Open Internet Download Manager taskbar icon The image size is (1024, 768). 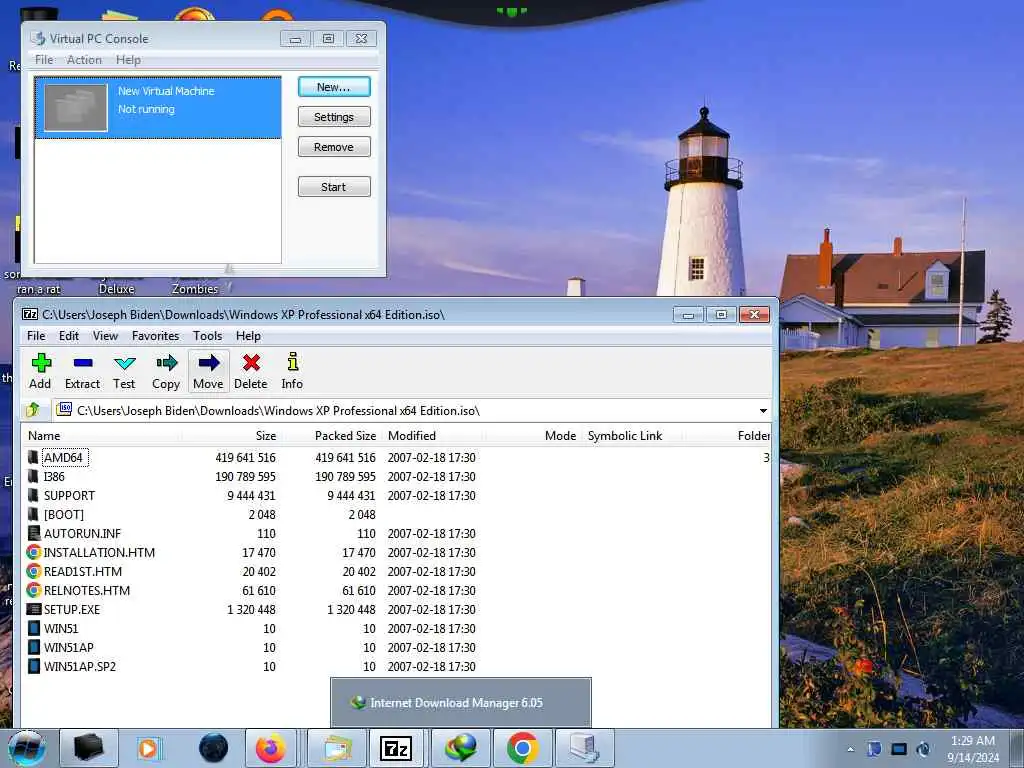coord(461,748)
